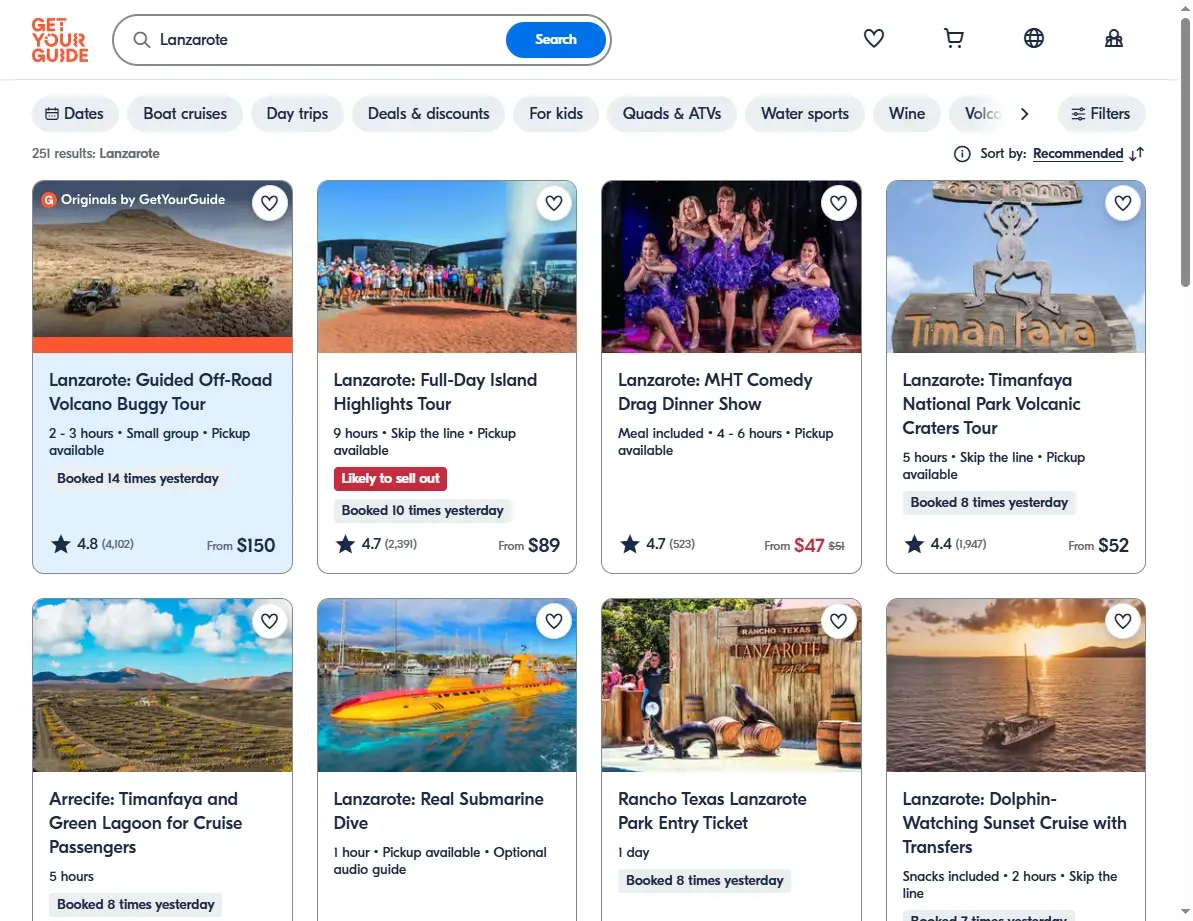Select the Deals & discounts chip
1193x921 pixels.
[428, 113]
